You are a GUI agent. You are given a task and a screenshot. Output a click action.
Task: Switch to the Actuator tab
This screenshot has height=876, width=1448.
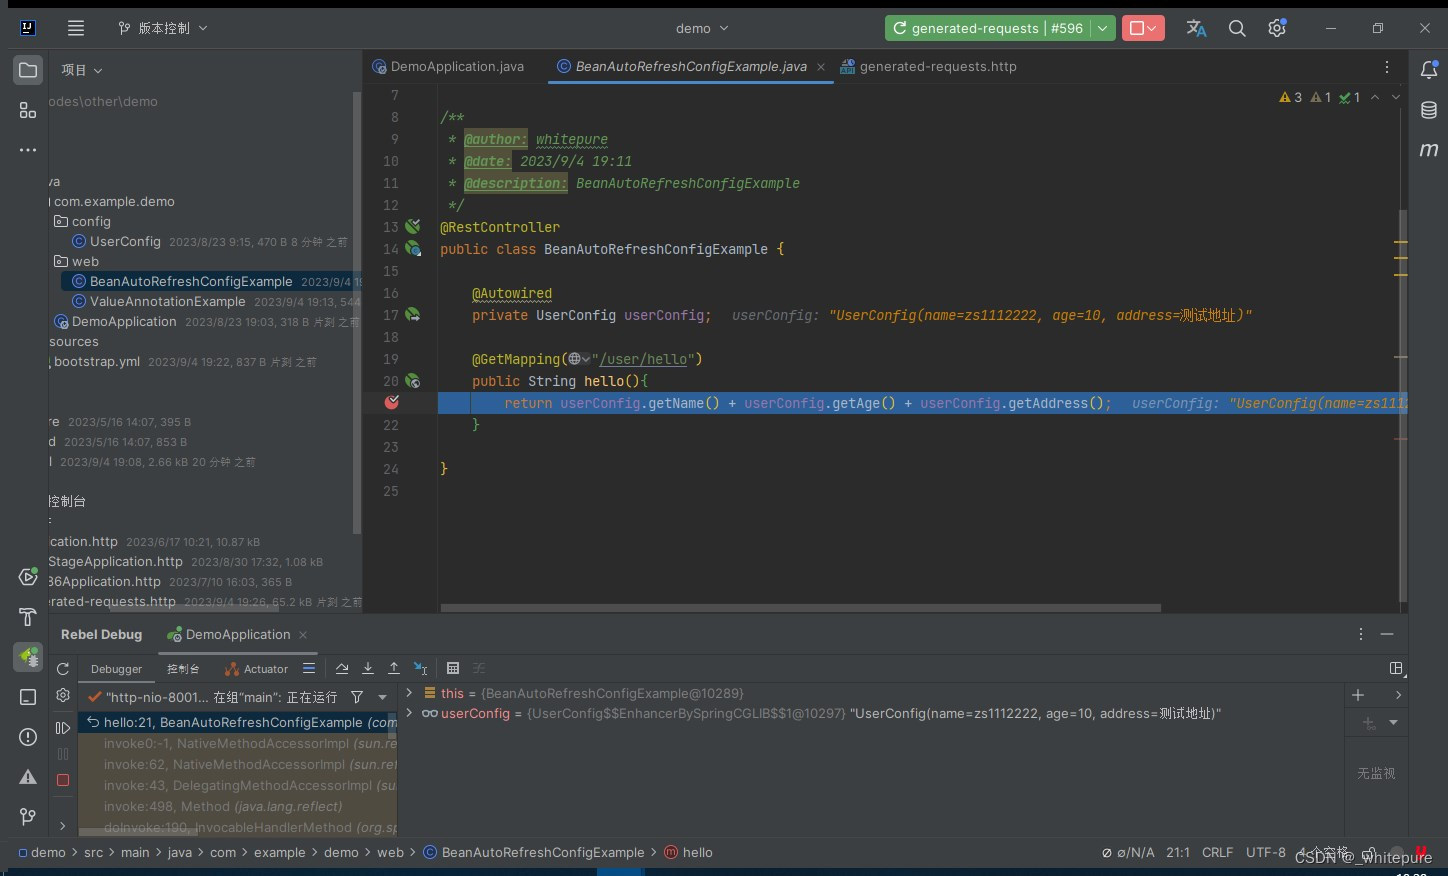tap(256, 669)
